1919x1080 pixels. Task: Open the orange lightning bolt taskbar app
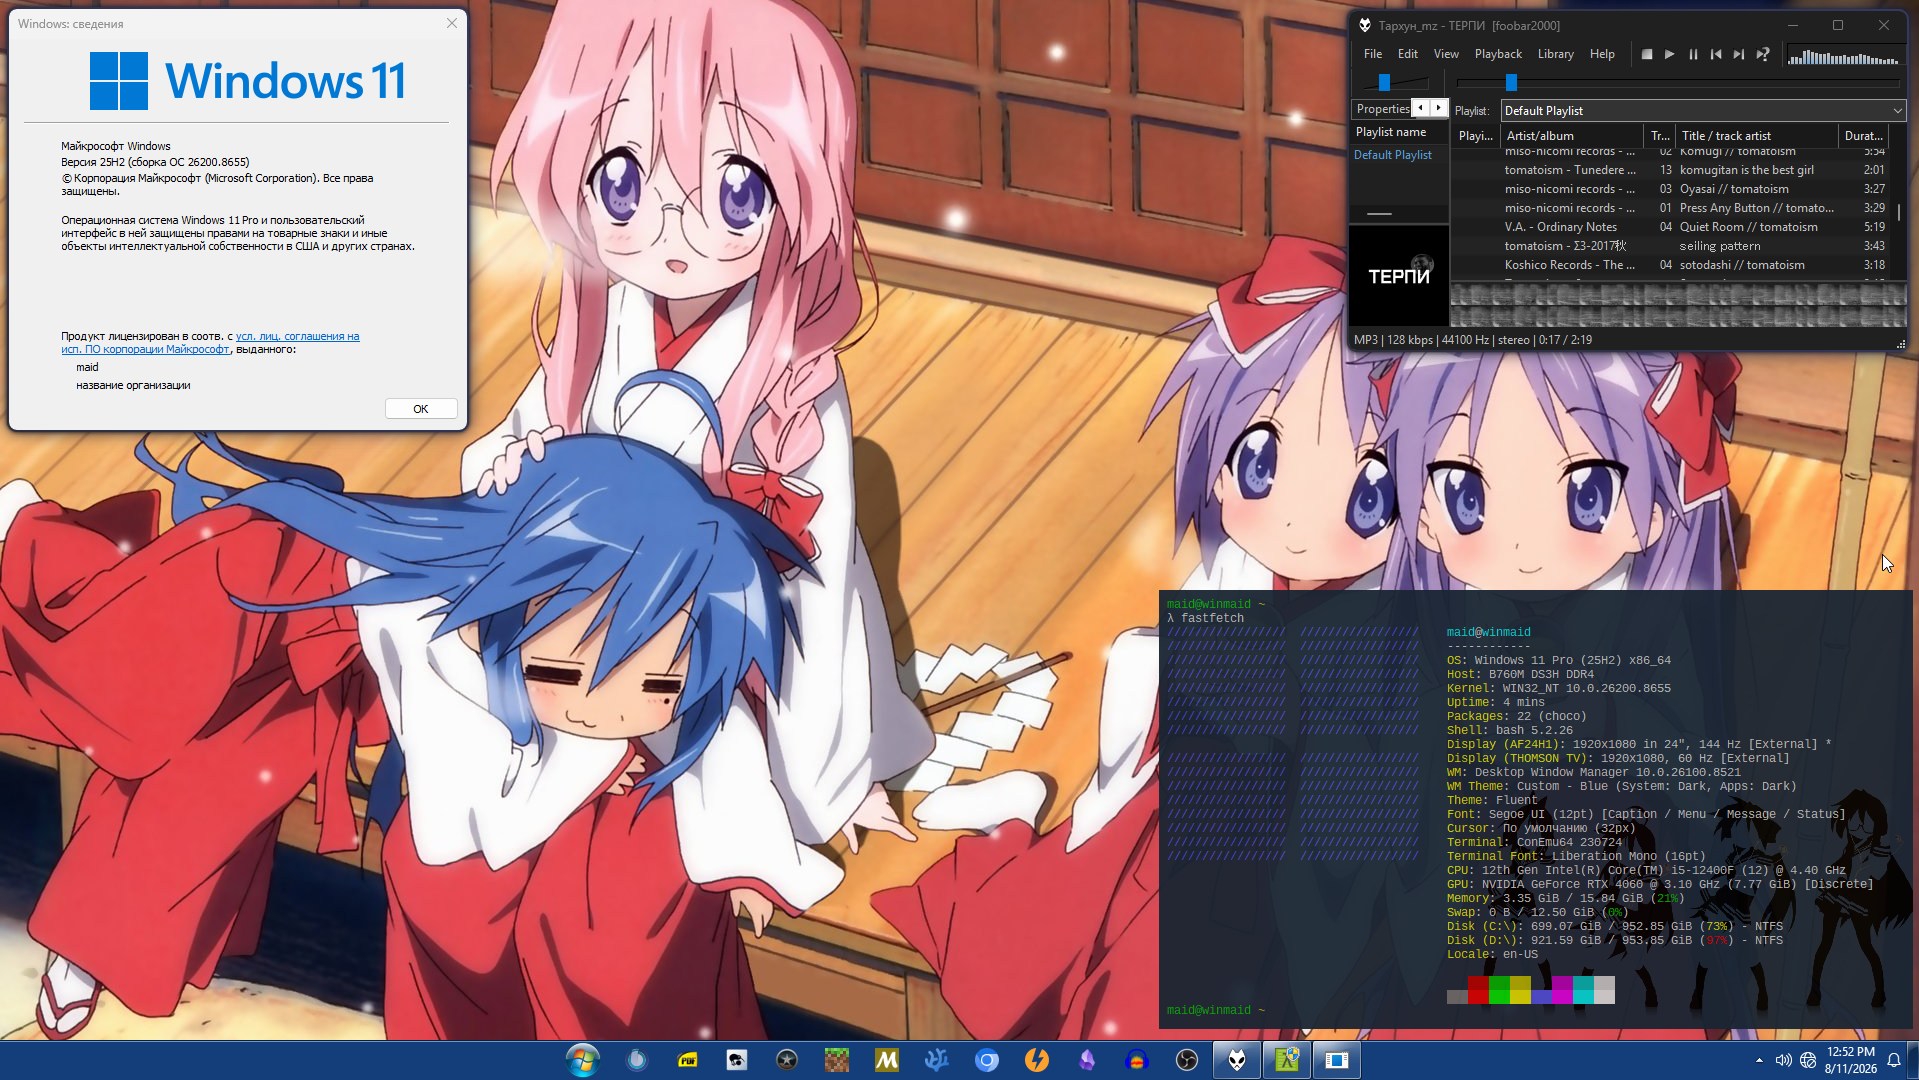tap(1037, 1060)
